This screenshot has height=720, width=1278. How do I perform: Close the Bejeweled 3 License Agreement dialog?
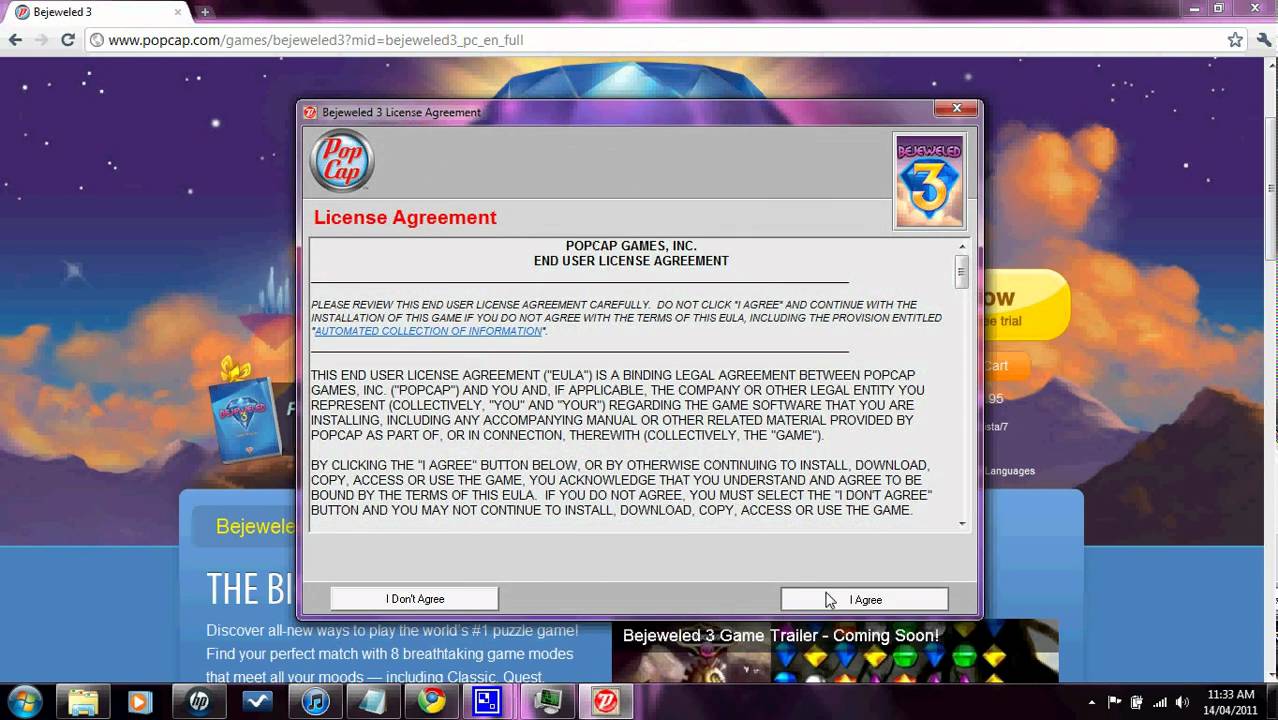(956, 109)
